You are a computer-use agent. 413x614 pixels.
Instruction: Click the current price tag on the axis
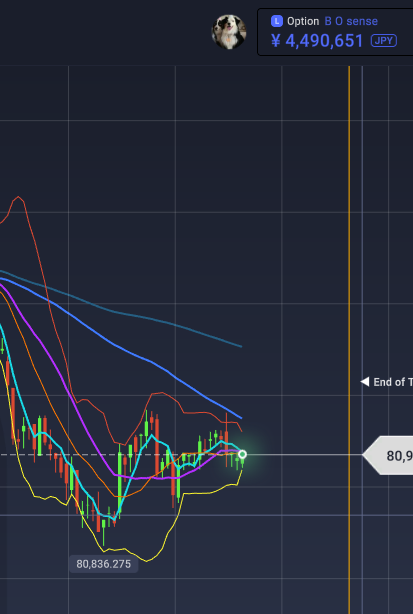click(388, 455)
